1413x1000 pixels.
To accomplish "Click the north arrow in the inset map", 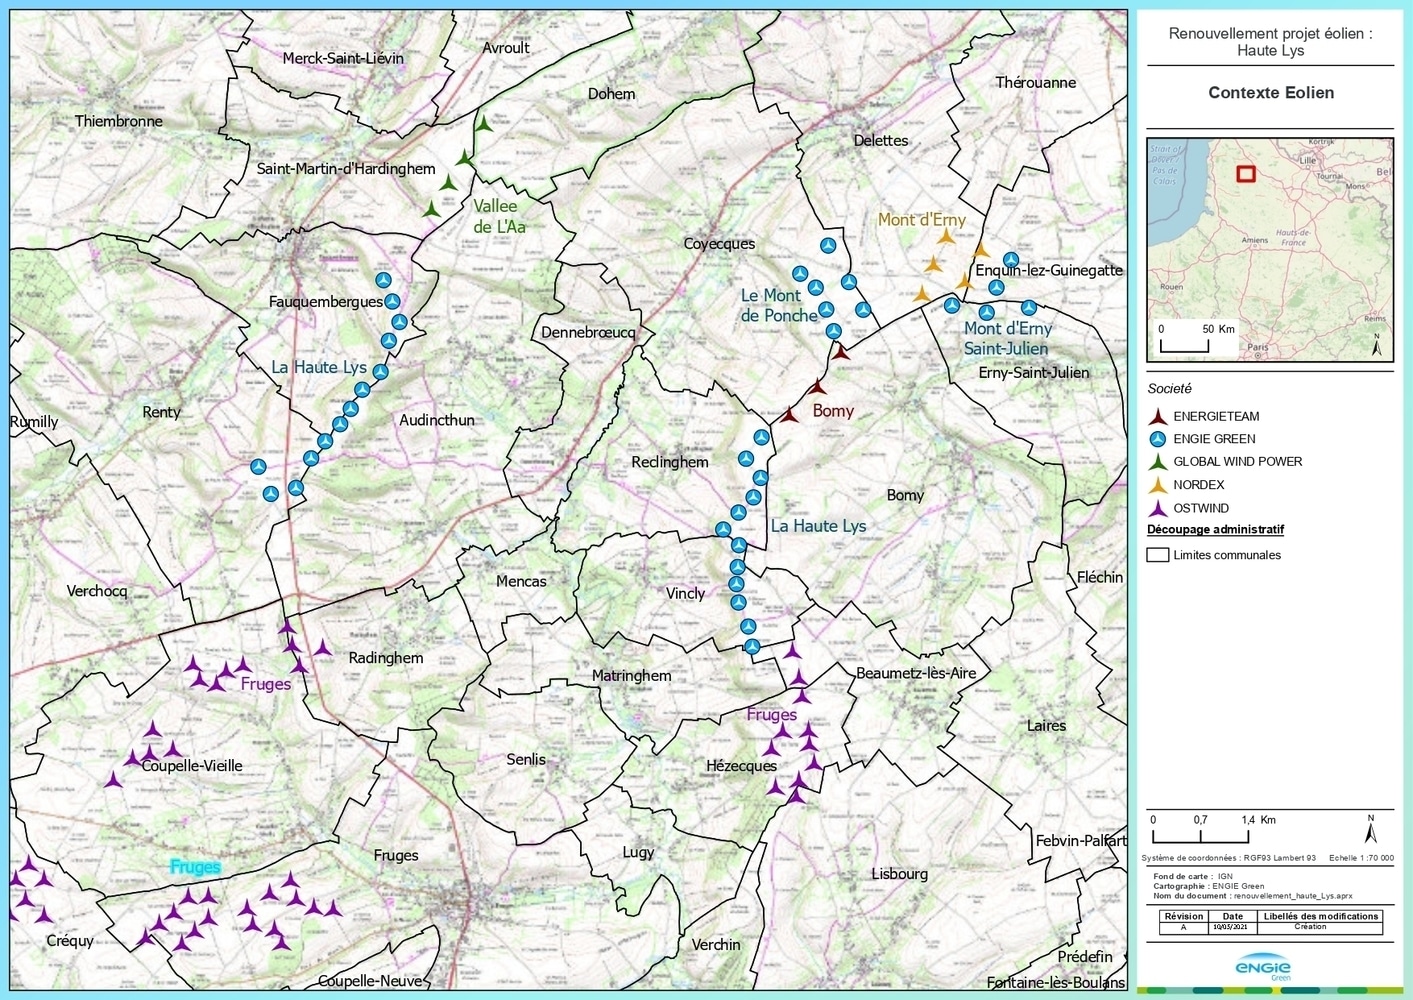I will (1376, 345).
